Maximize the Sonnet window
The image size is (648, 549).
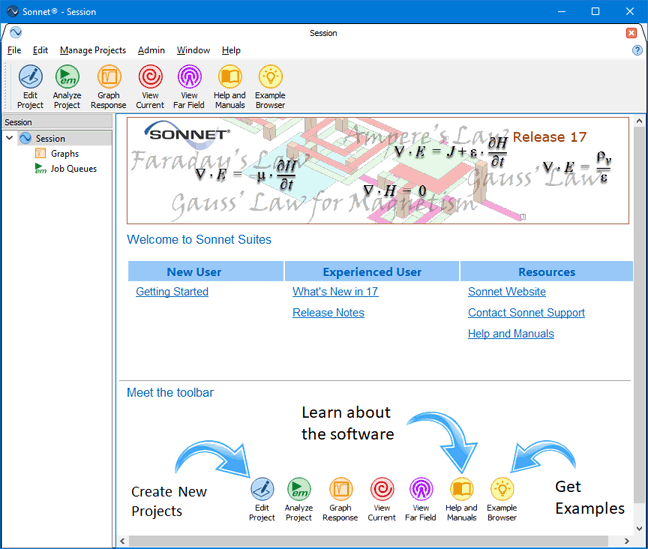(x=595, y=12)
